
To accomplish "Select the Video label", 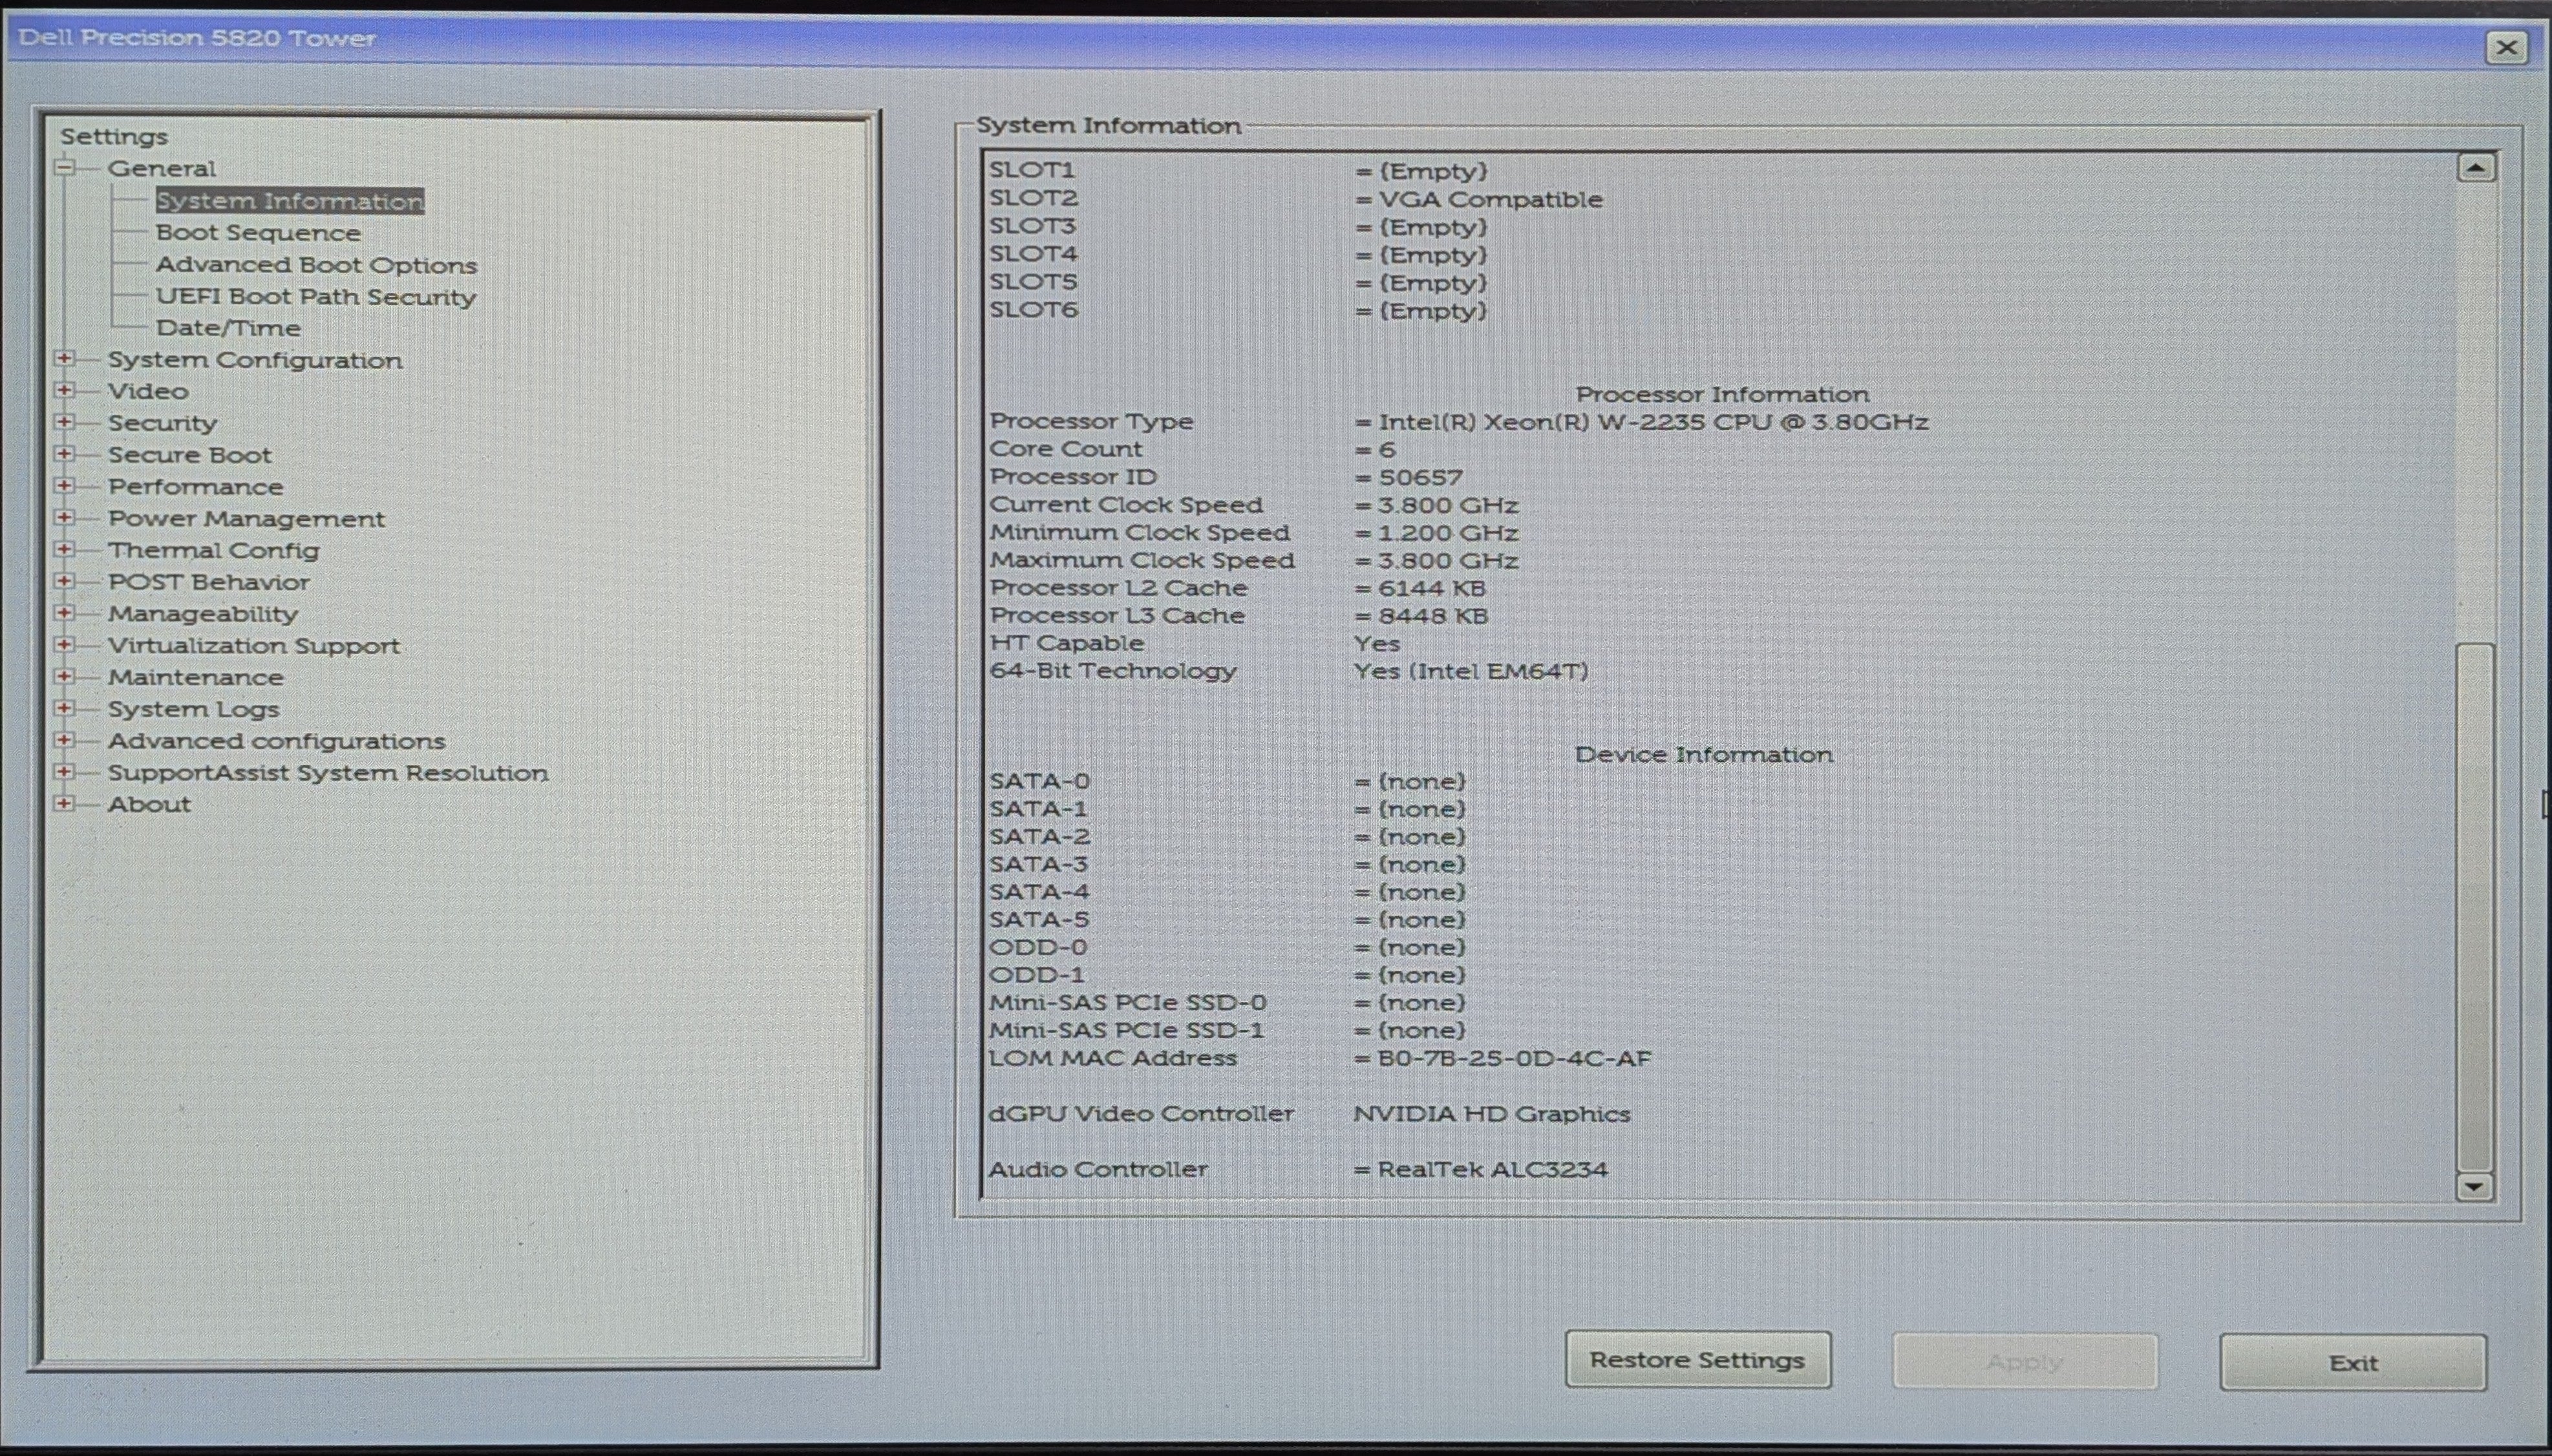I will point(148,391).
